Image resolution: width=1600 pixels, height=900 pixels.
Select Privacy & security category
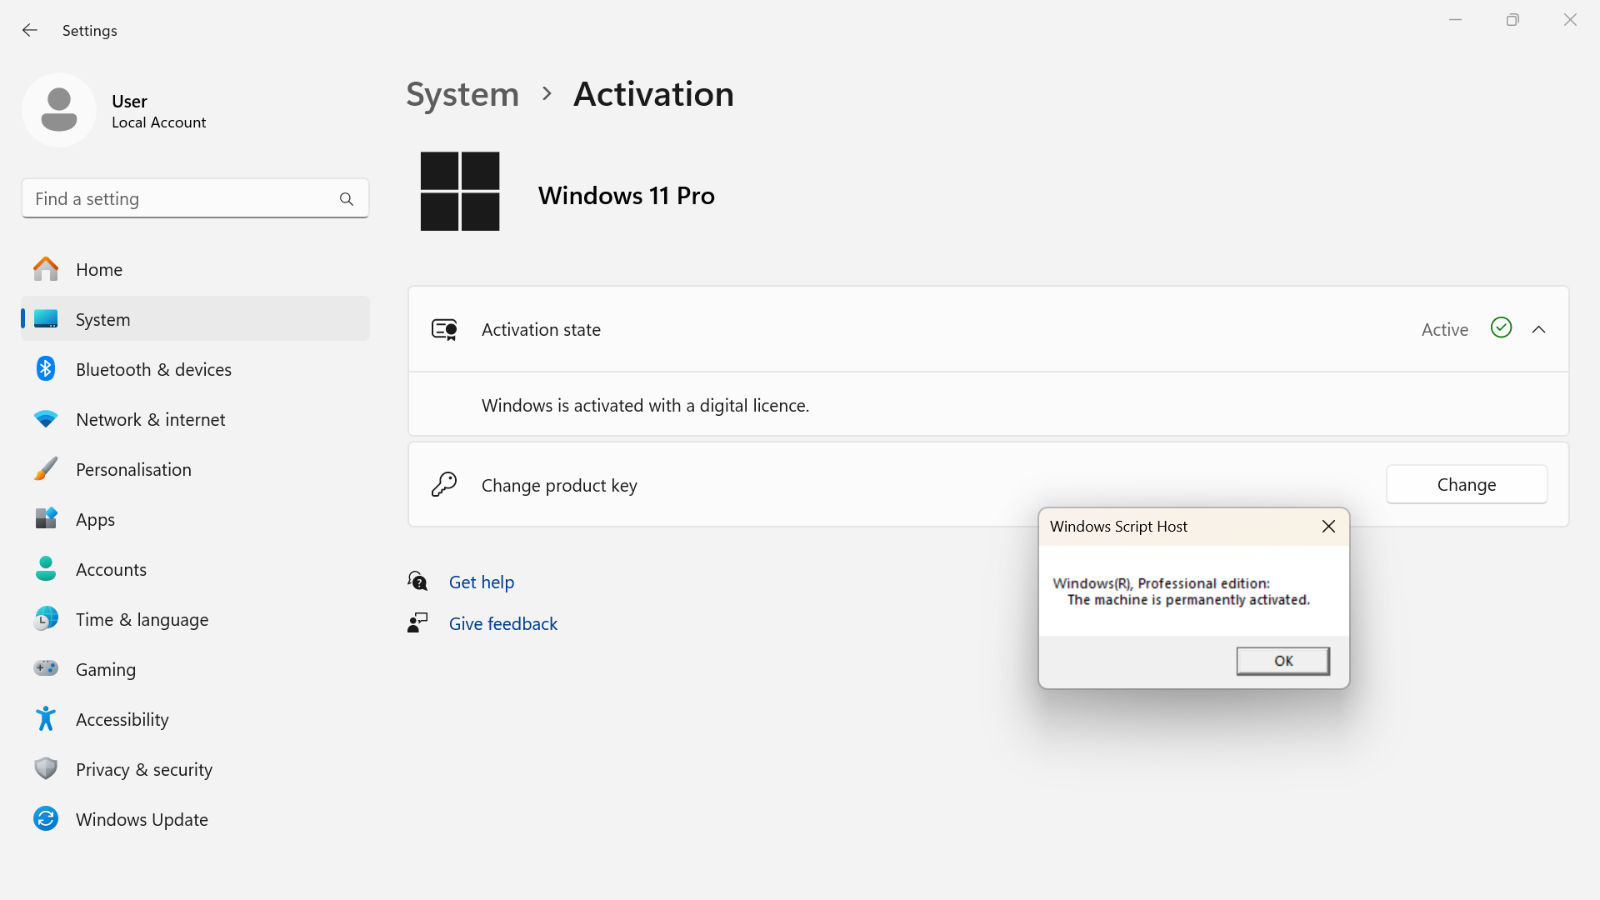point(195,769)
